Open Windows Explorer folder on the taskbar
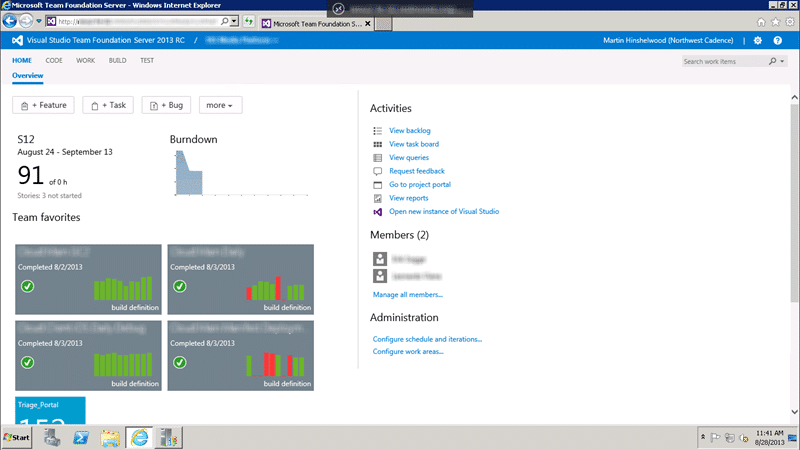This screenshot has width=800, height=450. click(110, 438)
